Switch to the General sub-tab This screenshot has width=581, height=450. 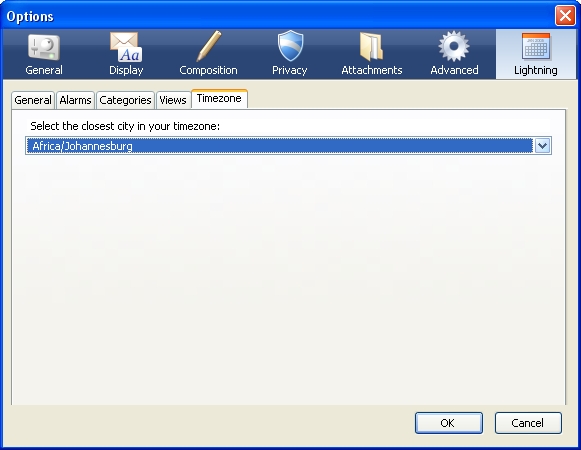pyautogui.click(x=33, y=100)
